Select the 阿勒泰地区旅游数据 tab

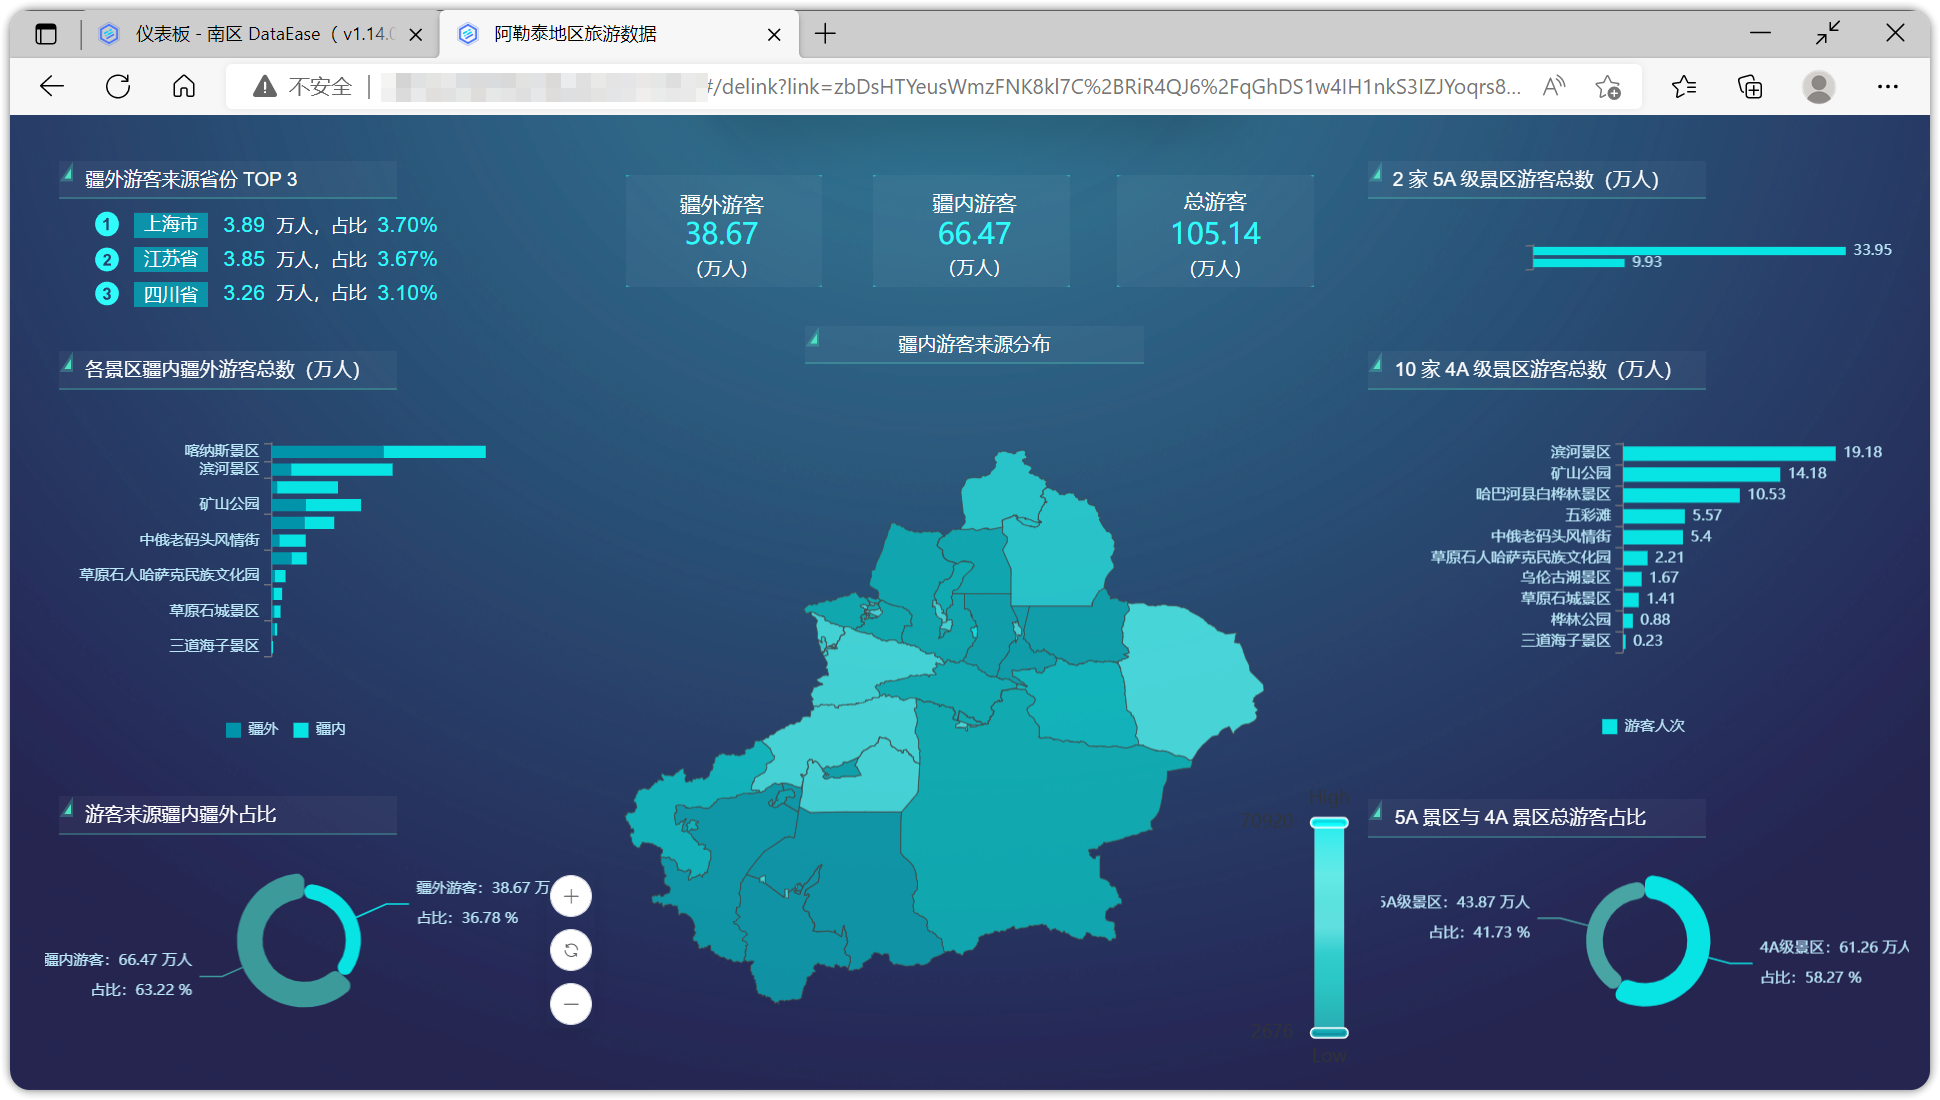pyautogui.click(x=617, y=34)
